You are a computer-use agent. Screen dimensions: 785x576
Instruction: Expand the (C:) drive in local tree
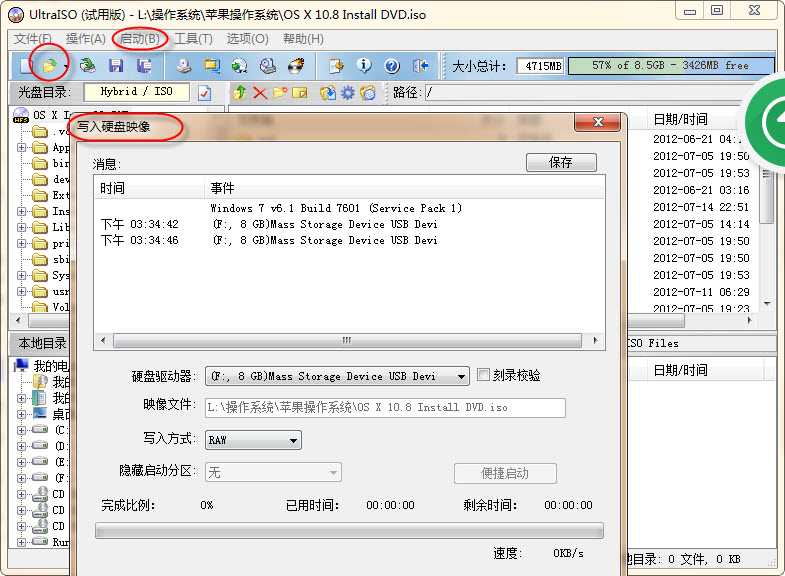pyautogui.click(x=22, y=430)
